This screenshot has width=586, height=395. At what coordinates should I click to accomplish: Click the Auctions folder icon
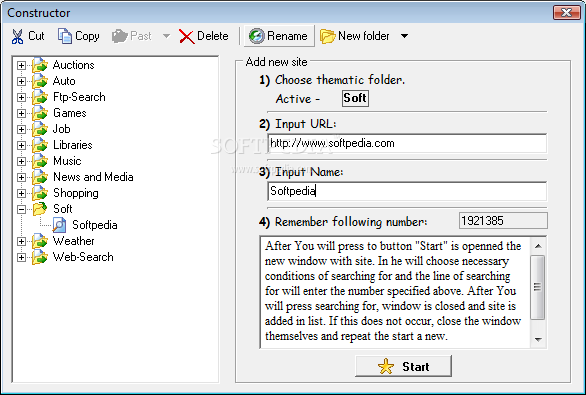40,65
